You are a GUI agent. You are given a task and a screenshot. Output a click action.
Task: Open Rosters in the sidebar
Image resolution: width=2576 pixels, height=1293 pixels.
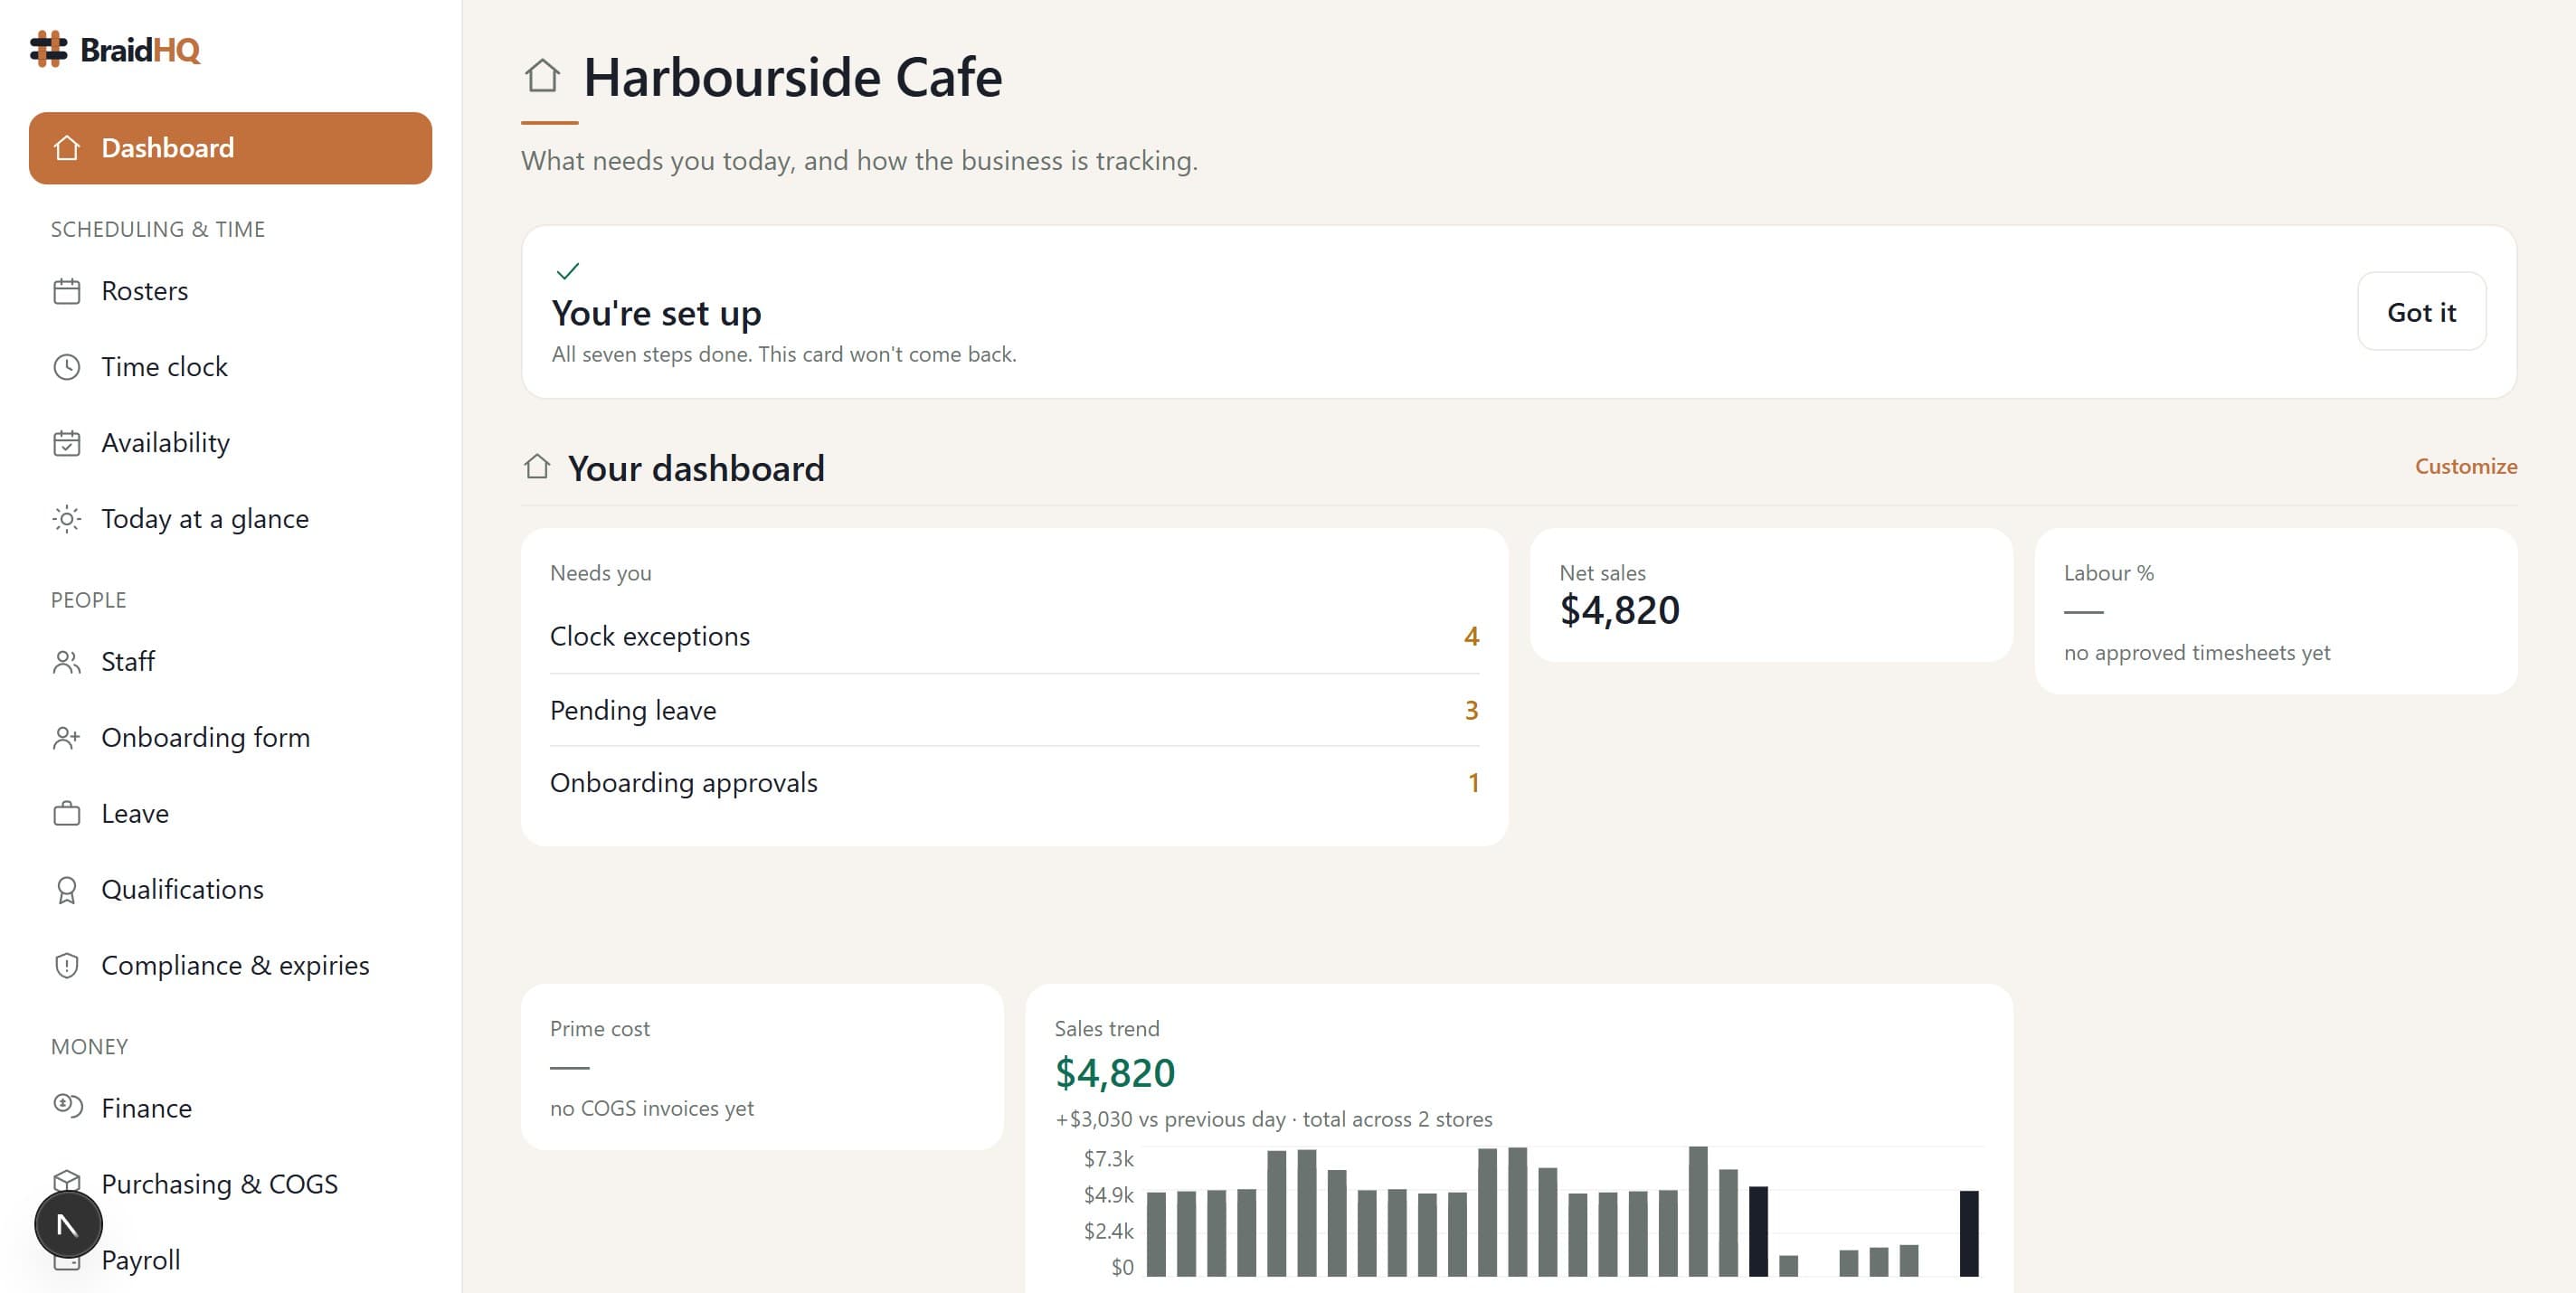point(230,291)
